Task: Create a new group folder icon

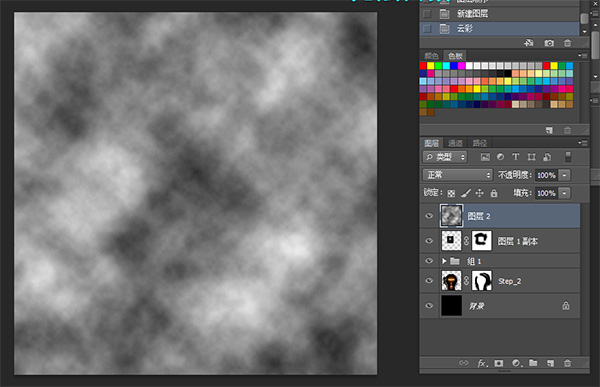Action: [533, 363]
